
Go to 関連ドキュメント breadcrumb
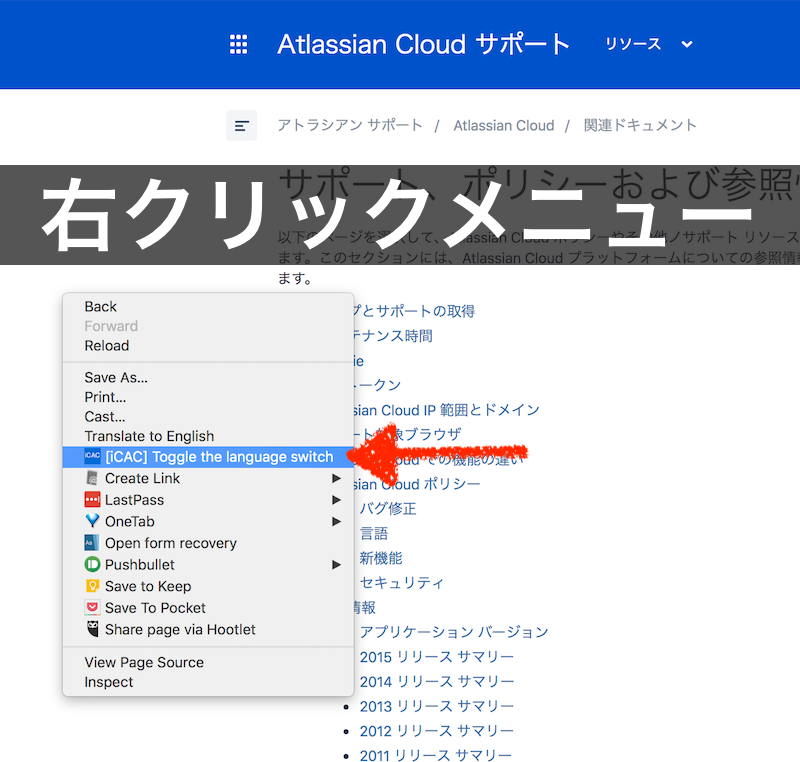[x=640, y=125]
